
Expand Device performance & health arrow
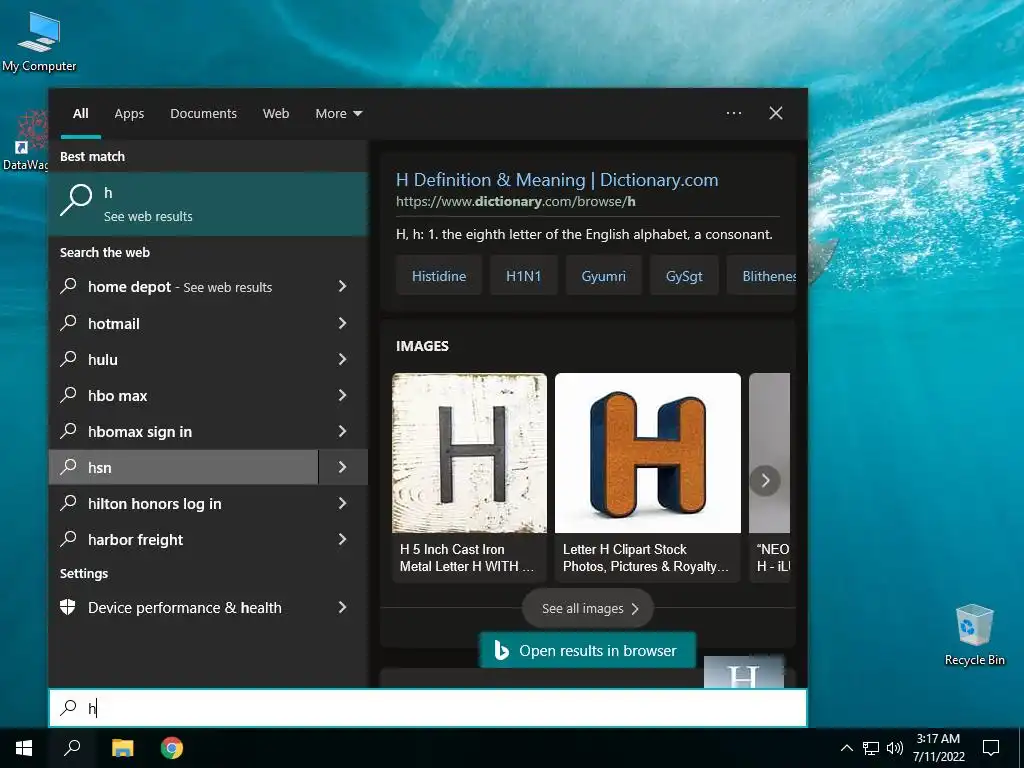click(343, 607)
